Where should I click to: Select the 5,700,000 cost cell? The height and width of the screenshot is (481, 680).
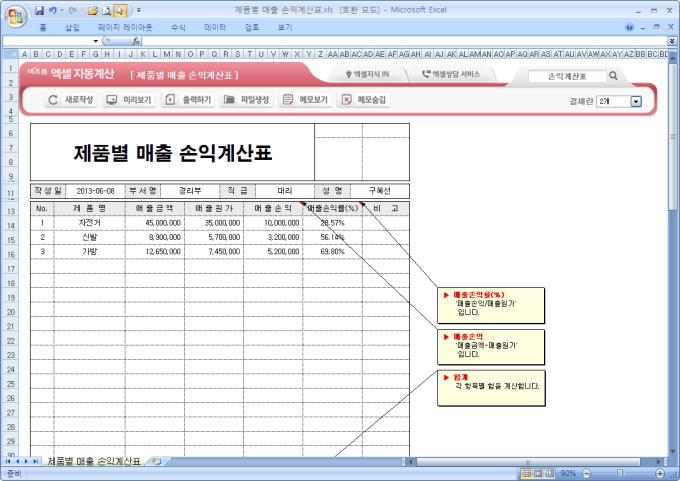pos(214,237)
